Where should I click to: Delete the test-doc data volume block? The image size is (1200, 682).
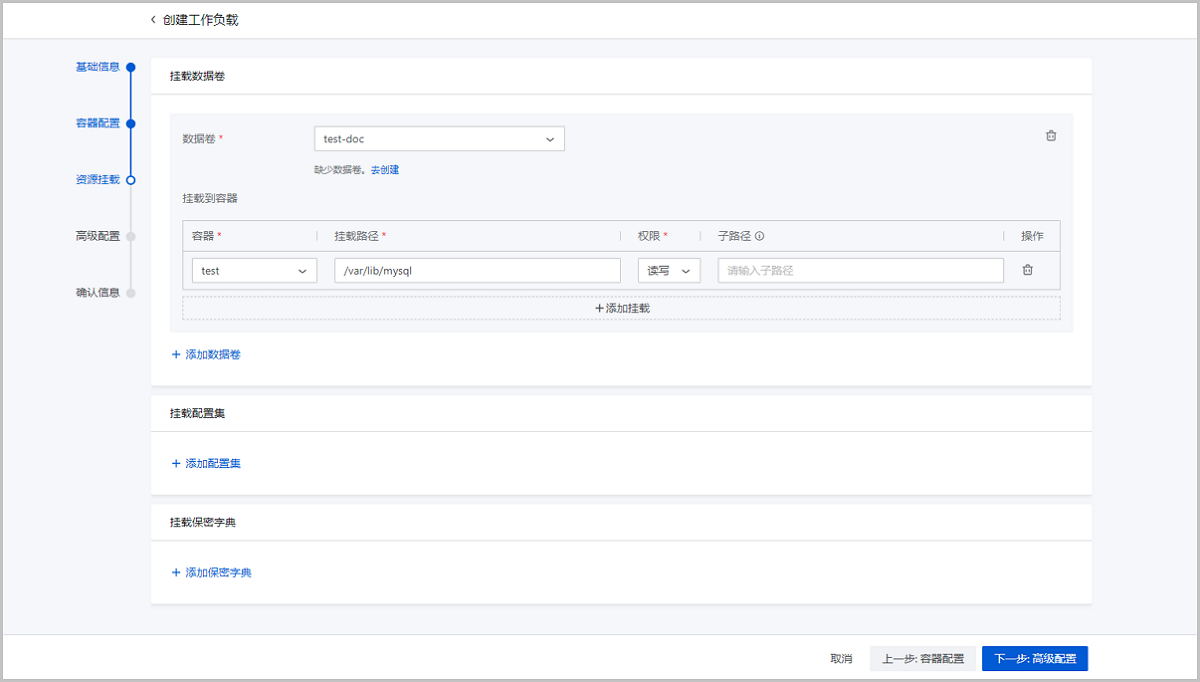[1051, 136]
